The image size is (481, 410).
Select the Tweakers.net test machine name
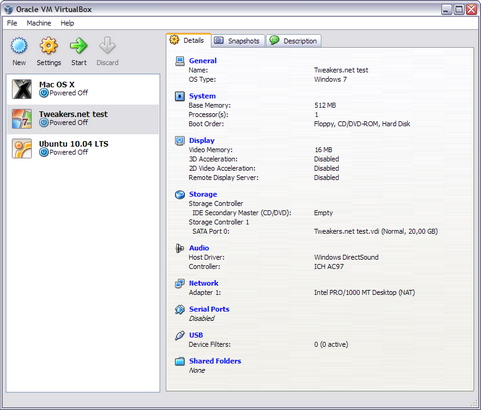coord(73,114)
